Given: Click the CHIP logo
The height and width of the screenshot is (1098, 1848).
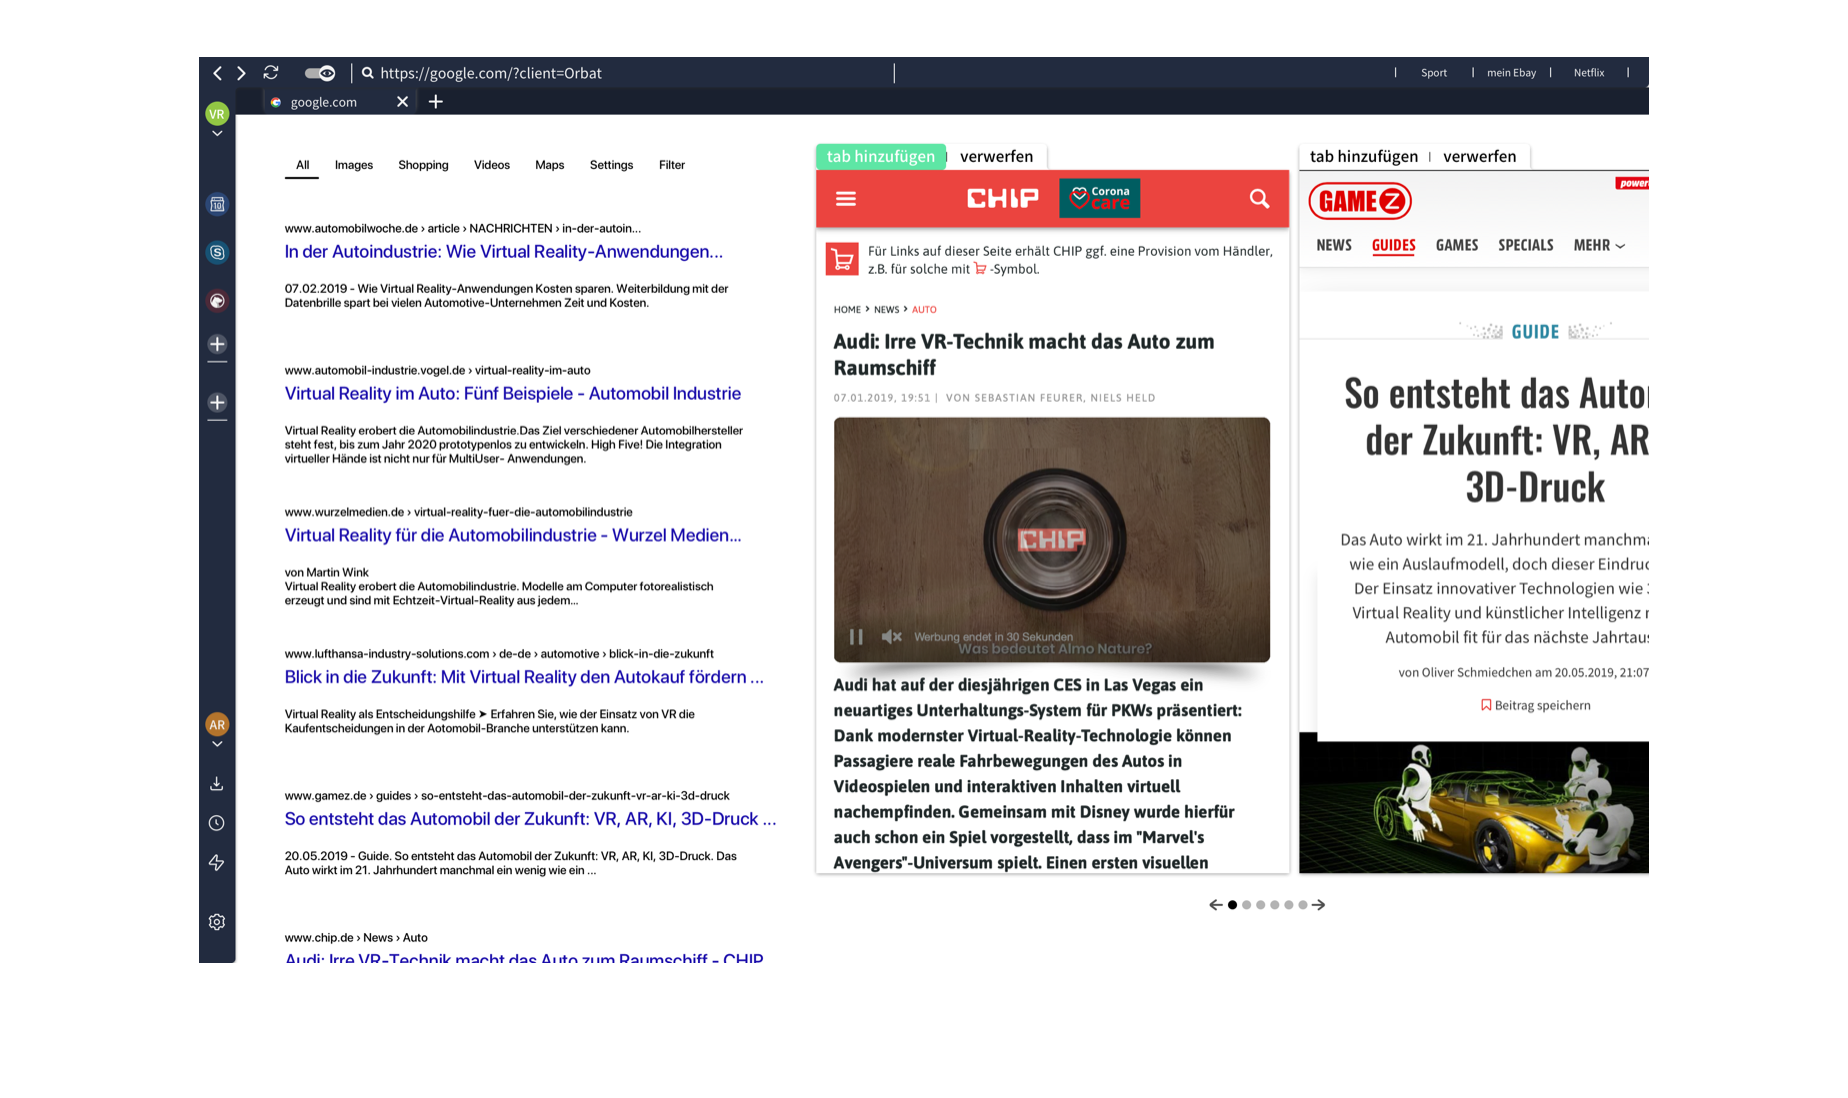Looking at the screenshot, I should click(1002, 199).
